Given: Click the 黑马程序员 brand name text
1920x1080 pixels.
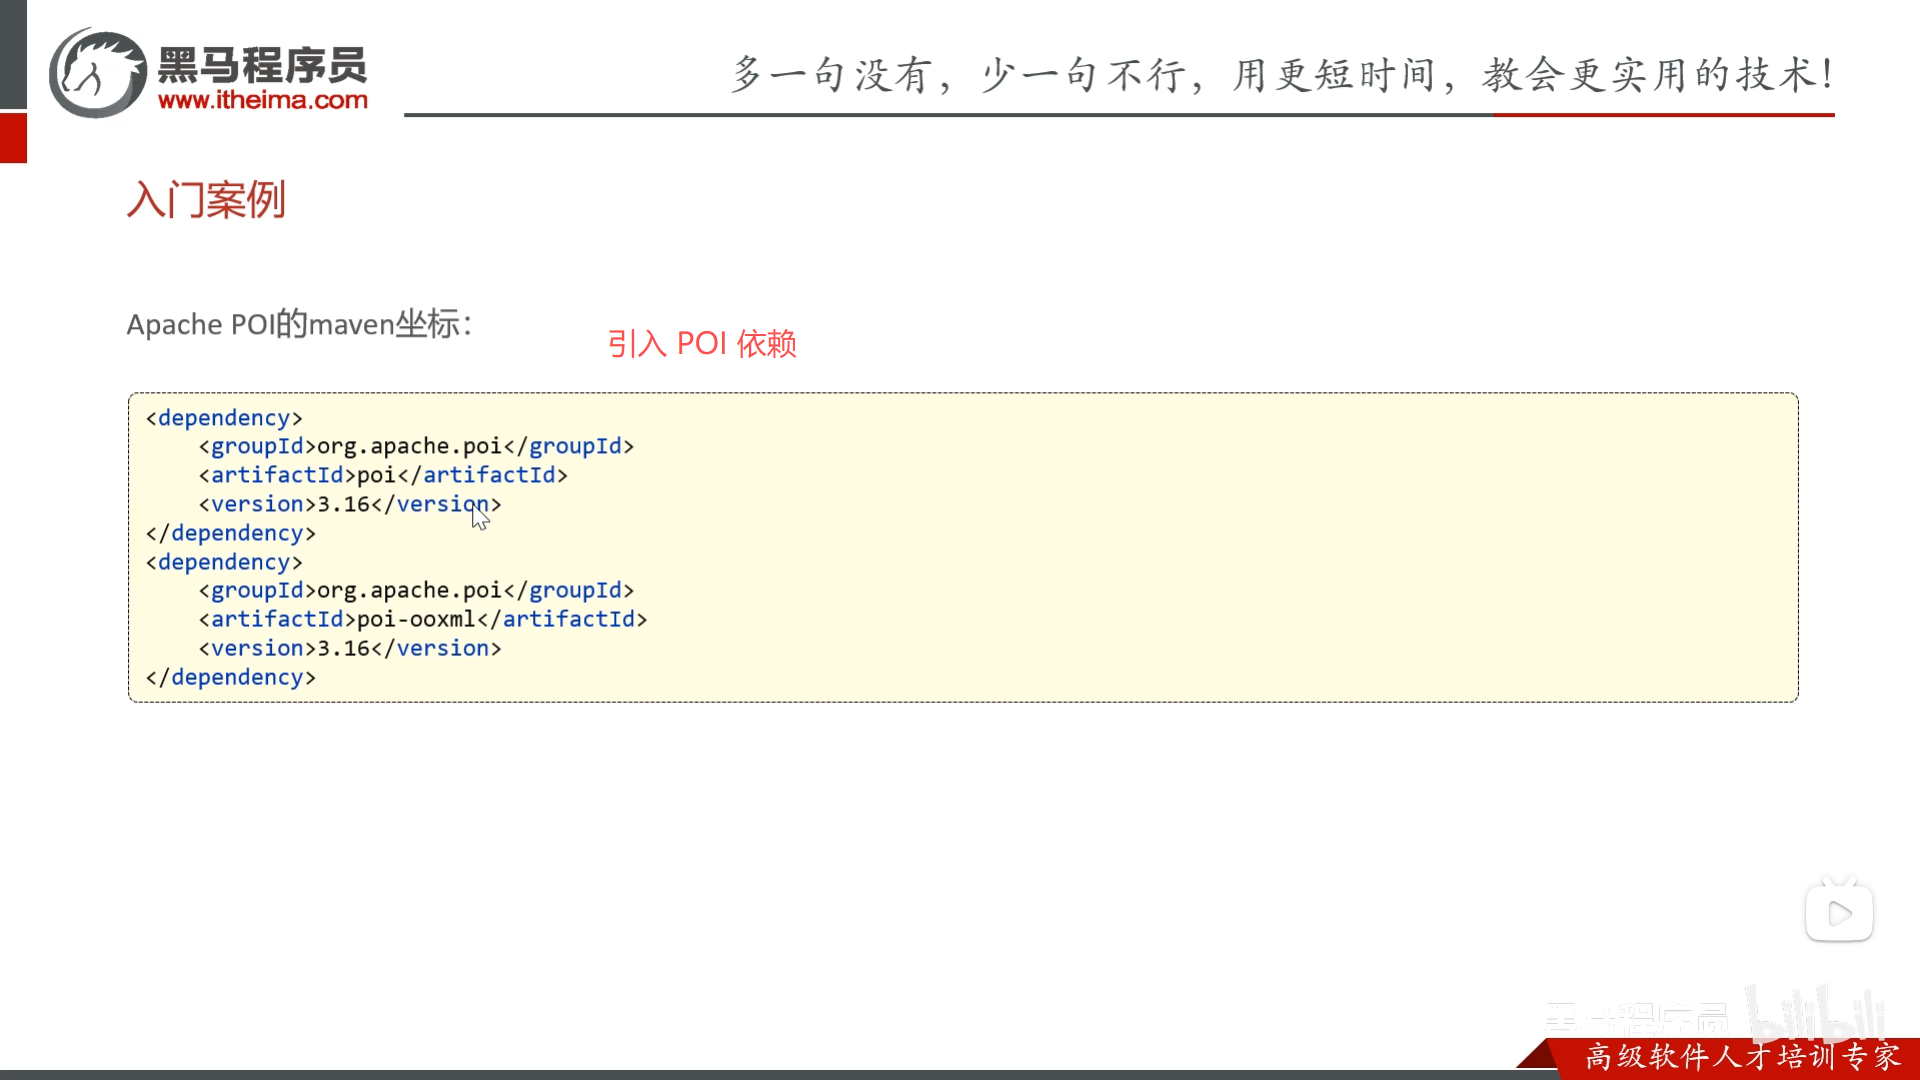Looking at the screenshot, I should coord(263,64).
